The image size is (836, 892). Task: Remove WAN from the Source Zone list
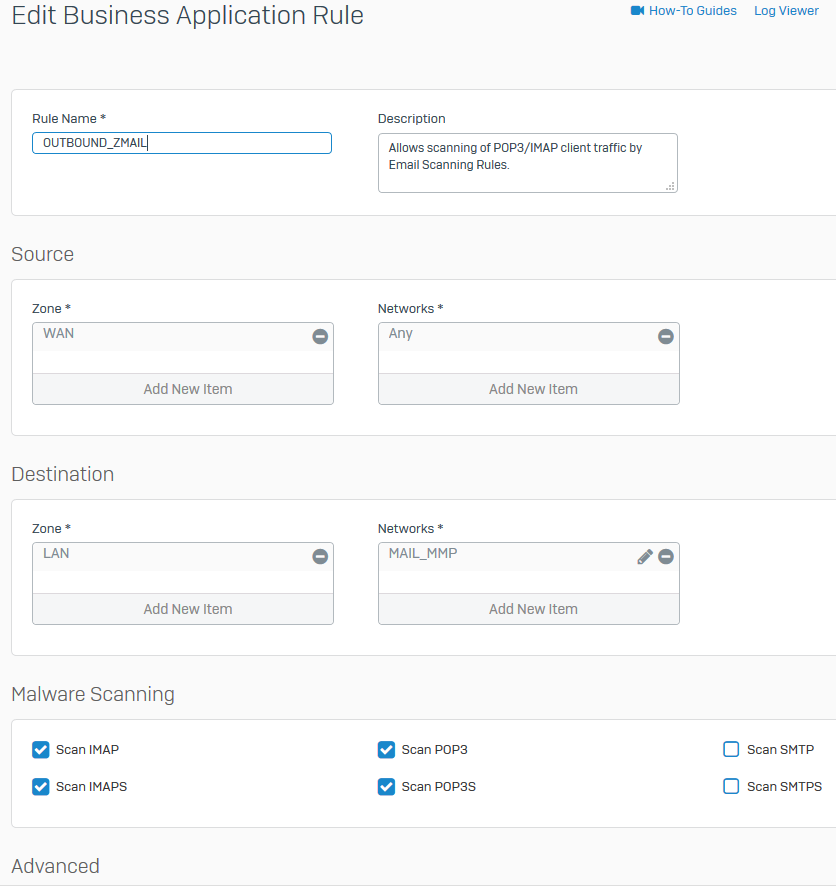[320, 337]
